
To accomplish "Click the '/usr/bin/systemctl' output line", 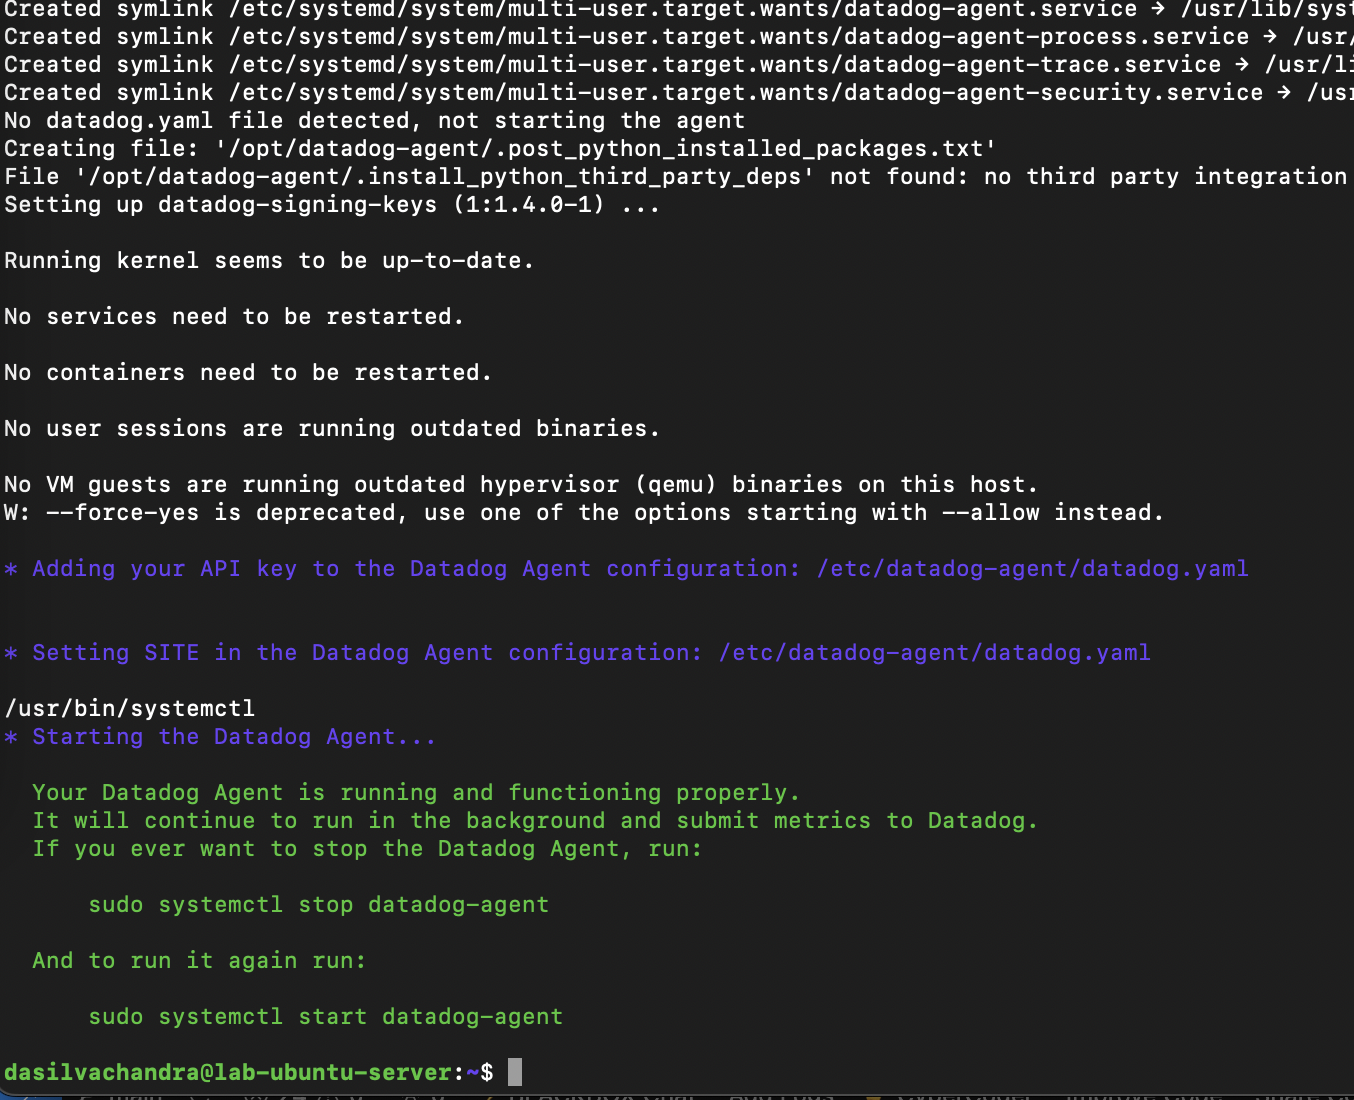I will [x=130, y=709].
